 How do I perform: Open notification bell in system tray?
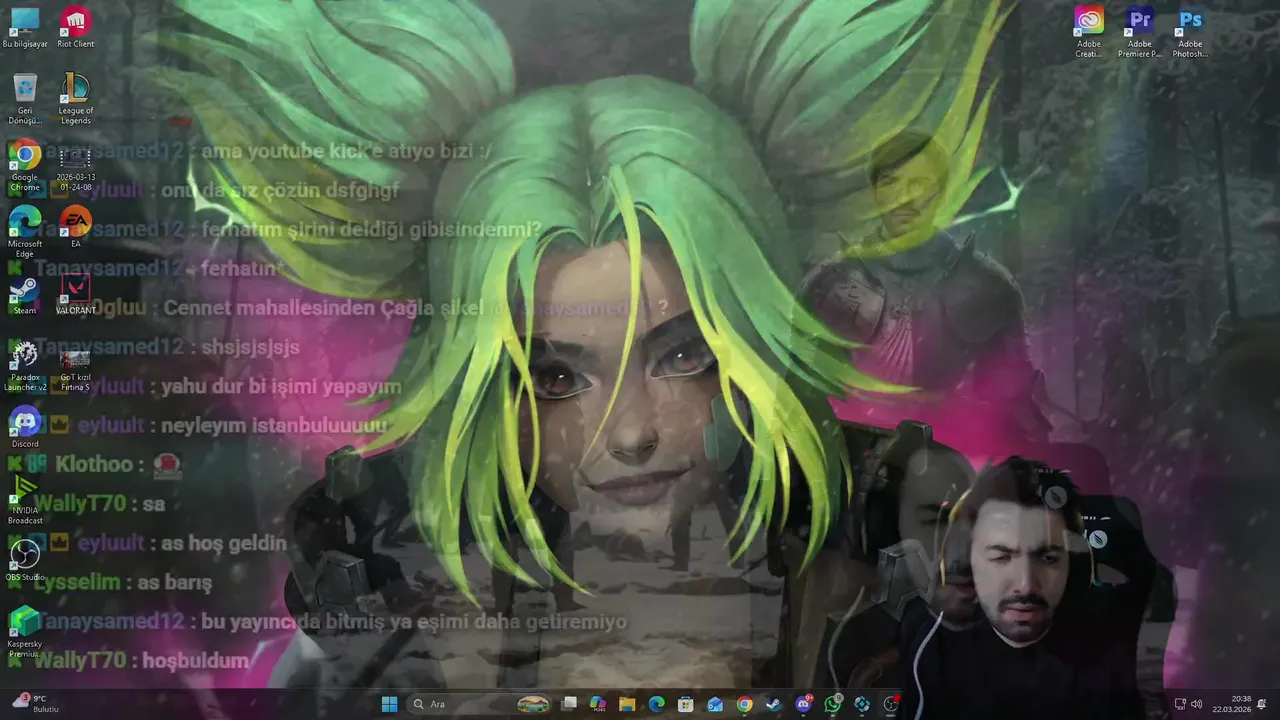coord(1262,704)
